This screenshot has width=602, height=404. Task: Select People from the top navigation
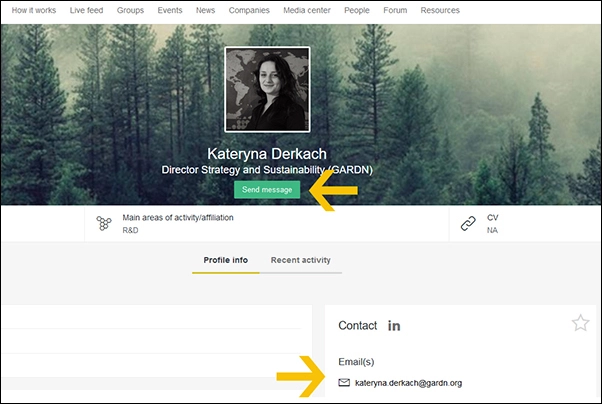tap(357, 11)
